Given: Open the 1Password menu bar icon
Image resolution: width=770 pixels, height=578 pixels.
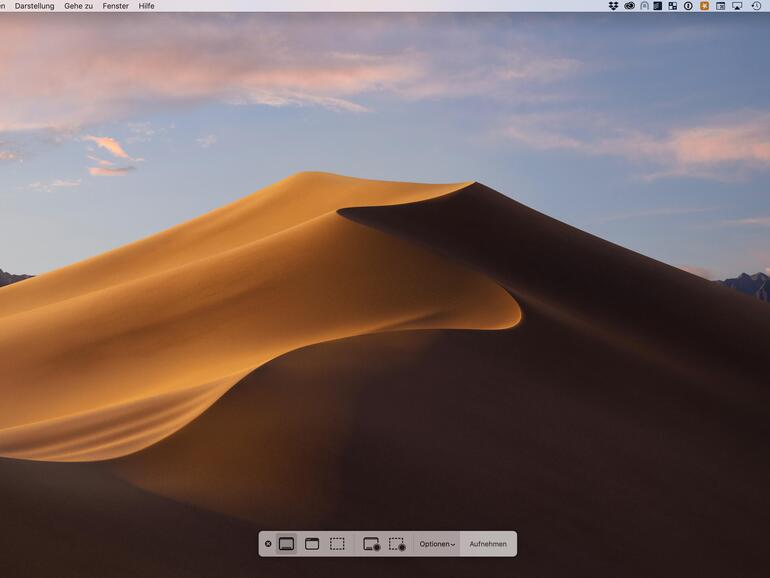Looking at the screenshot, I should (x=688, y=6).
